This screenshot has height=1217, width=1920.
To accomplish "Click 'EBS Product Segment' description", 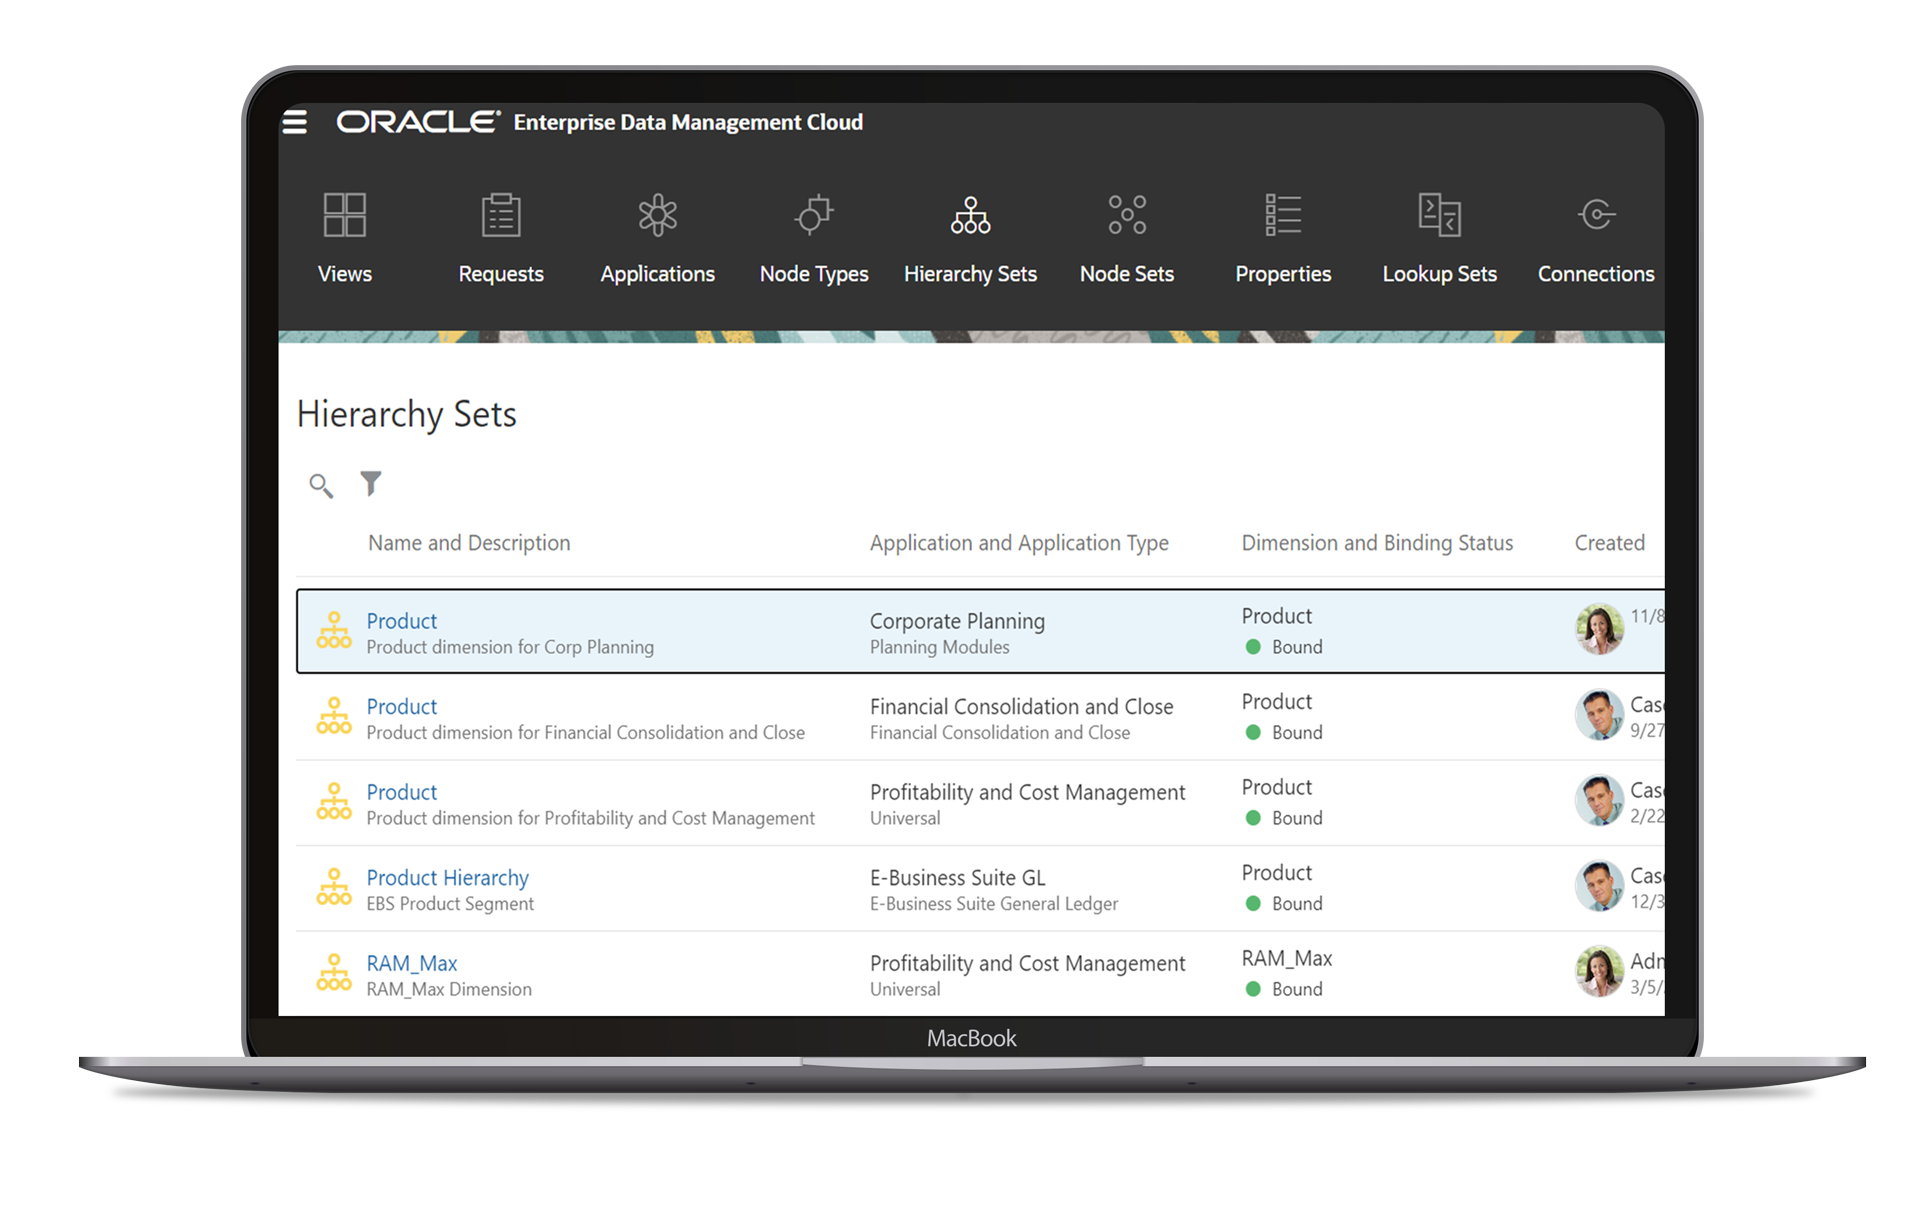I will click(x=450, y=904).
